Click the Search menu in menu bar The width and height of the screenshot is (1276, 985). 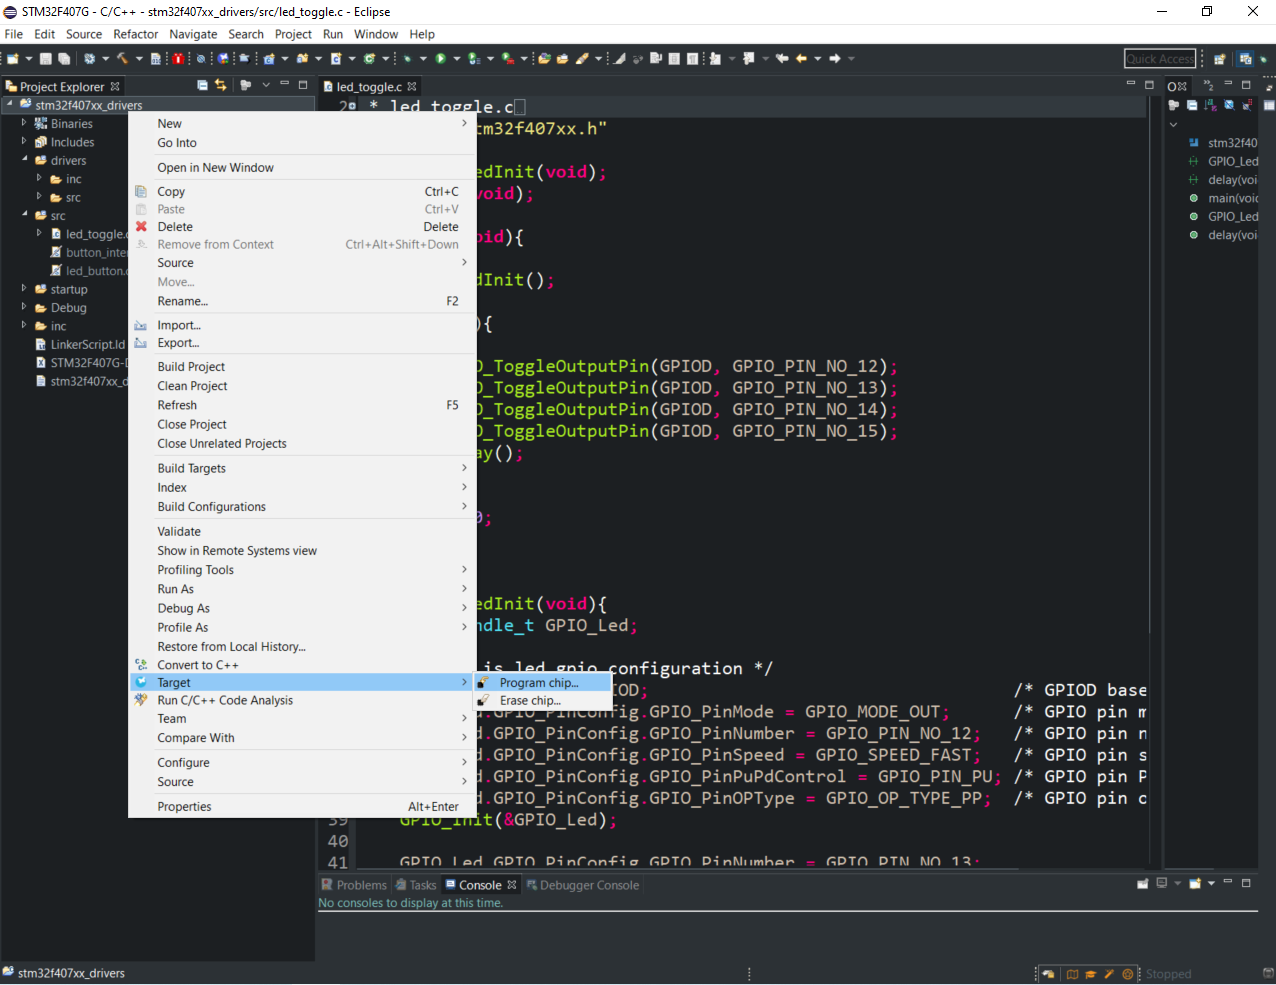(x=246, y=34)
